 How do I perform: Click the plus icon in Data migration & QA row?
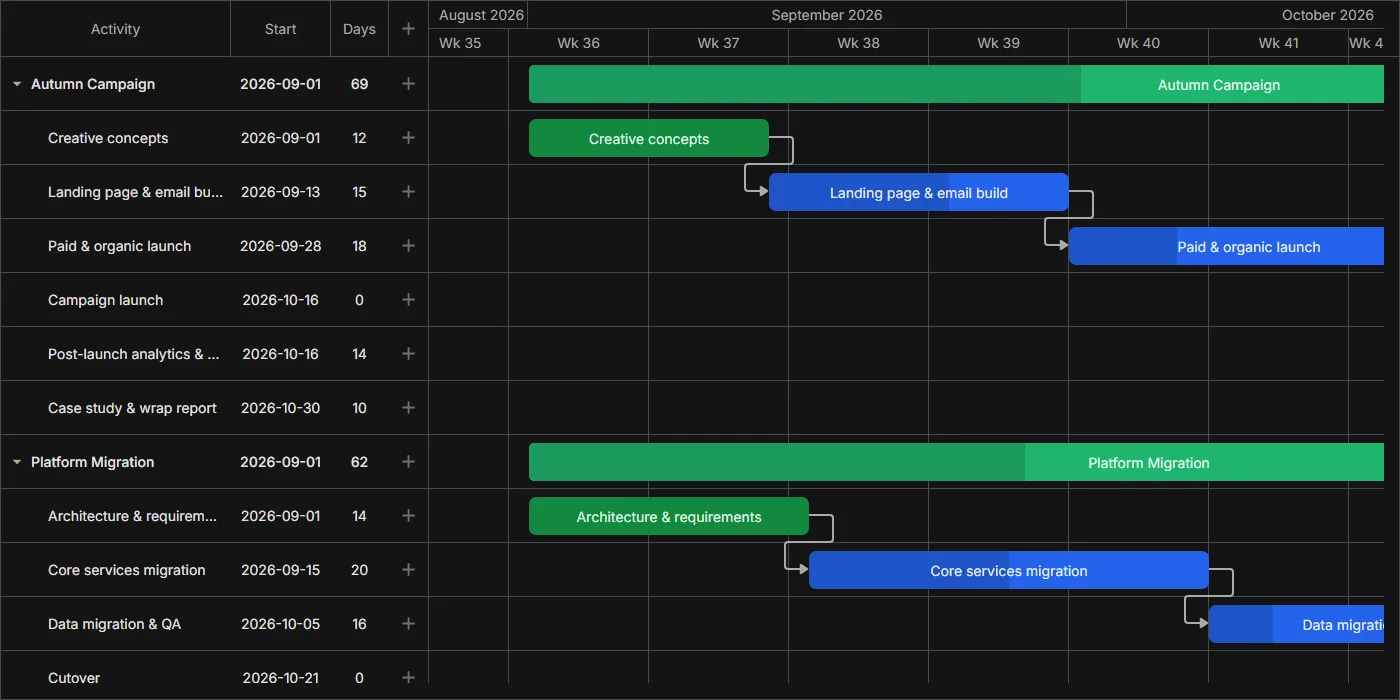(408, 624)
